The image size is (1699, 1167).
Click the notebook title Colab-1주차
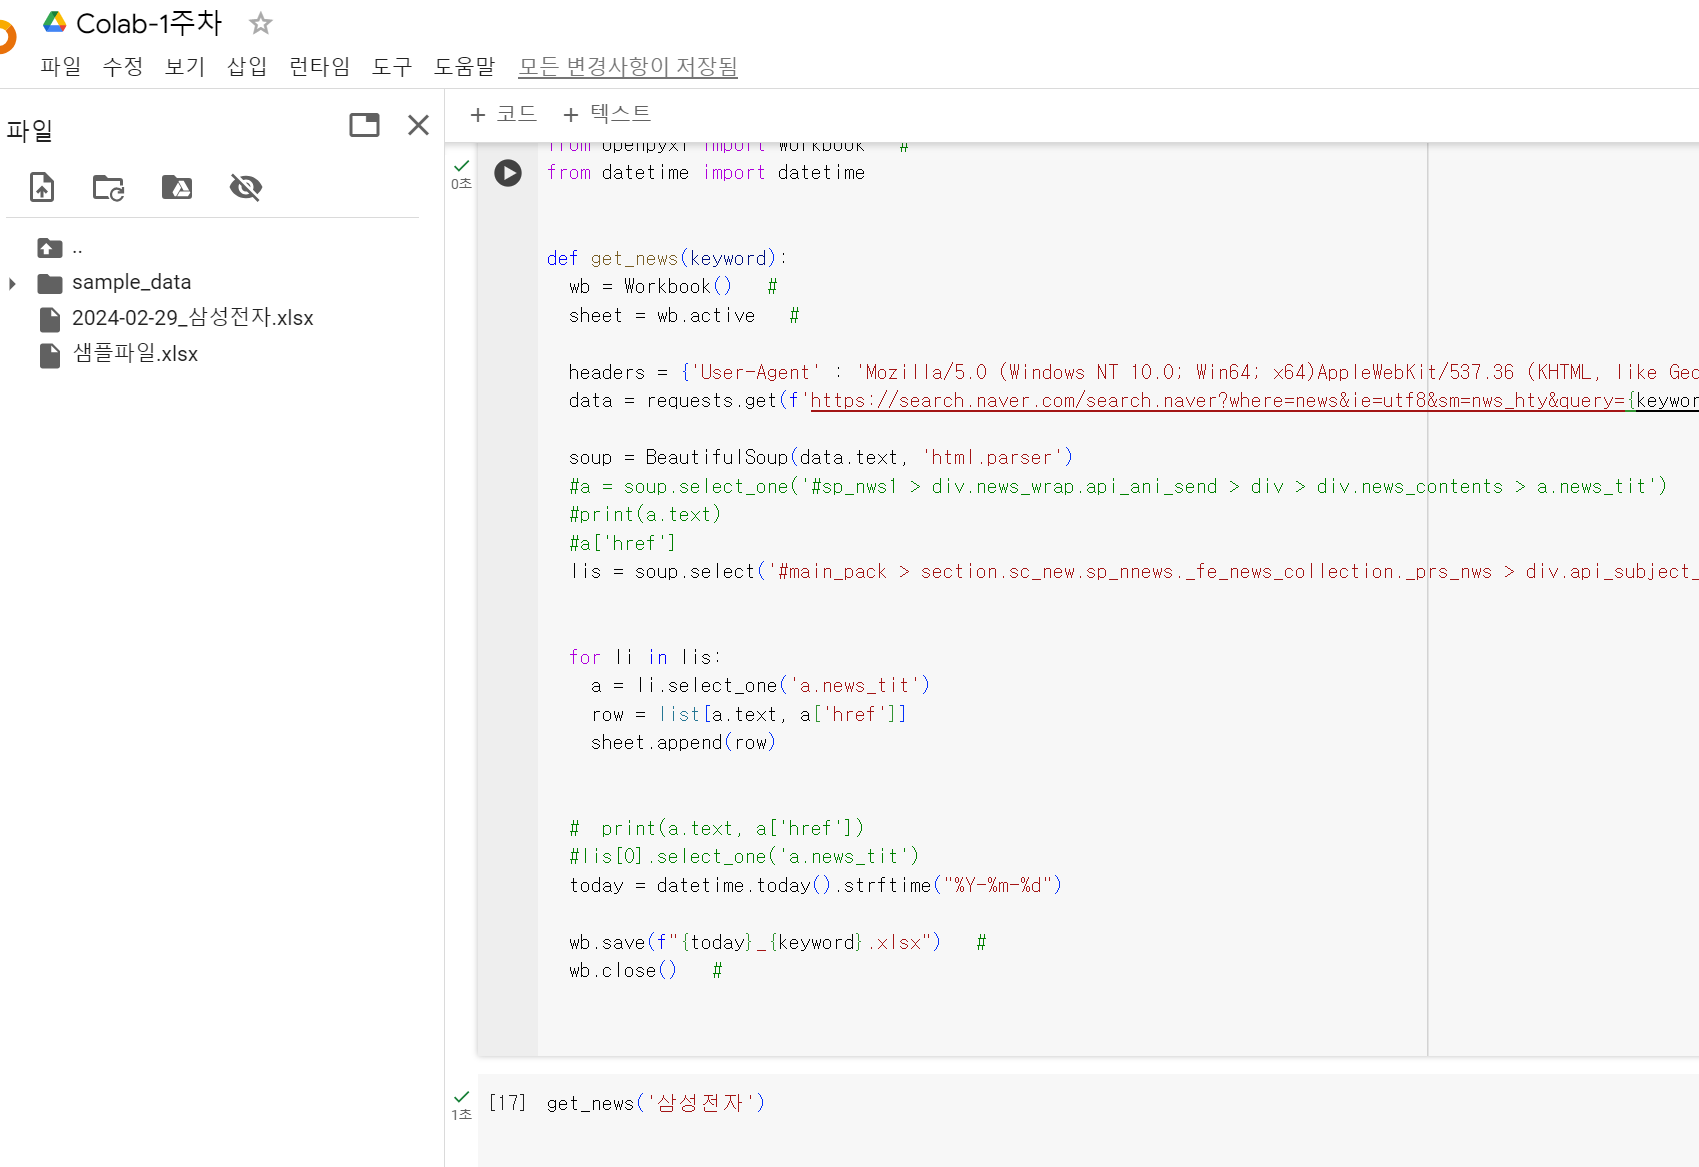point(149,23)
